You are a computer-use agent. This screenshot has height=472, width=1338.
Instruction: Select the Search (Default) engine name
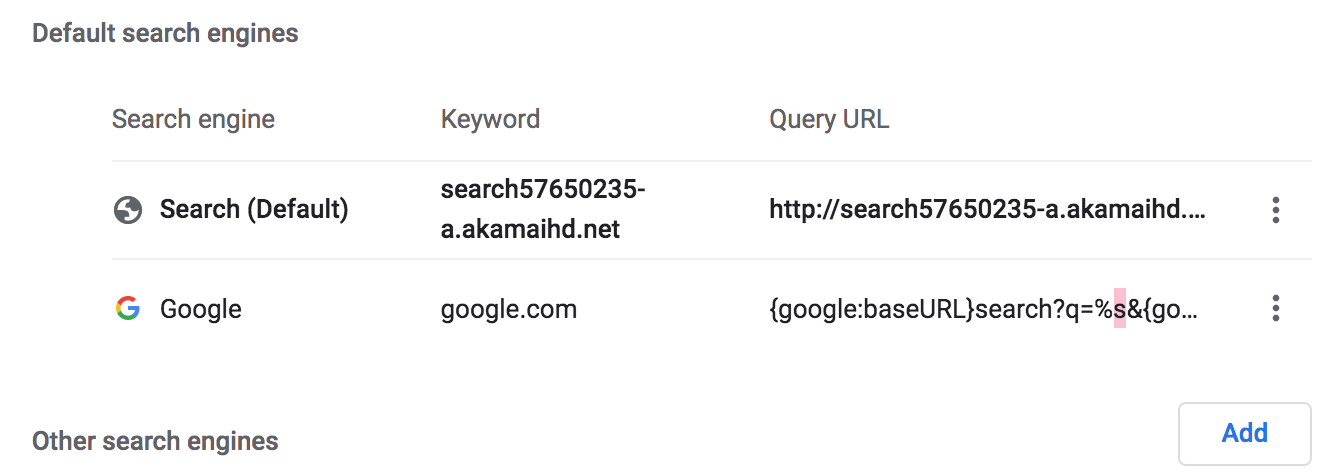[x=254, y=210]
